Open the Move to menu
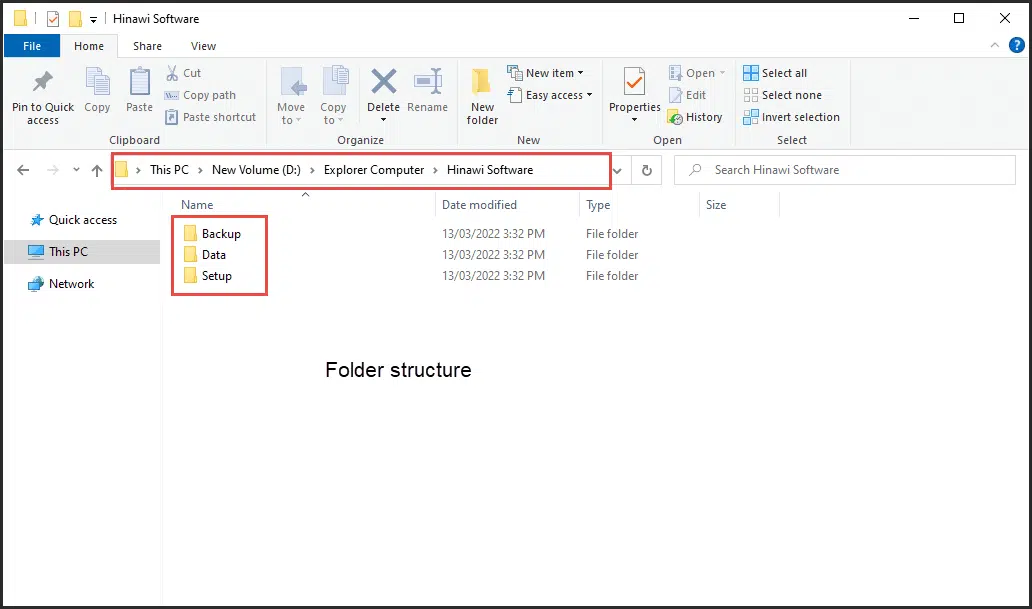Screen dimensions: 1032x609 pos(291,96)
